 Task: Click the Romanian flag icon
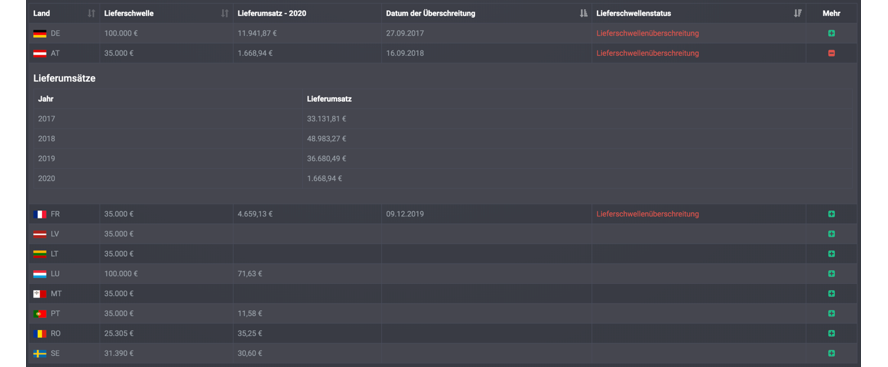(40, 334)
